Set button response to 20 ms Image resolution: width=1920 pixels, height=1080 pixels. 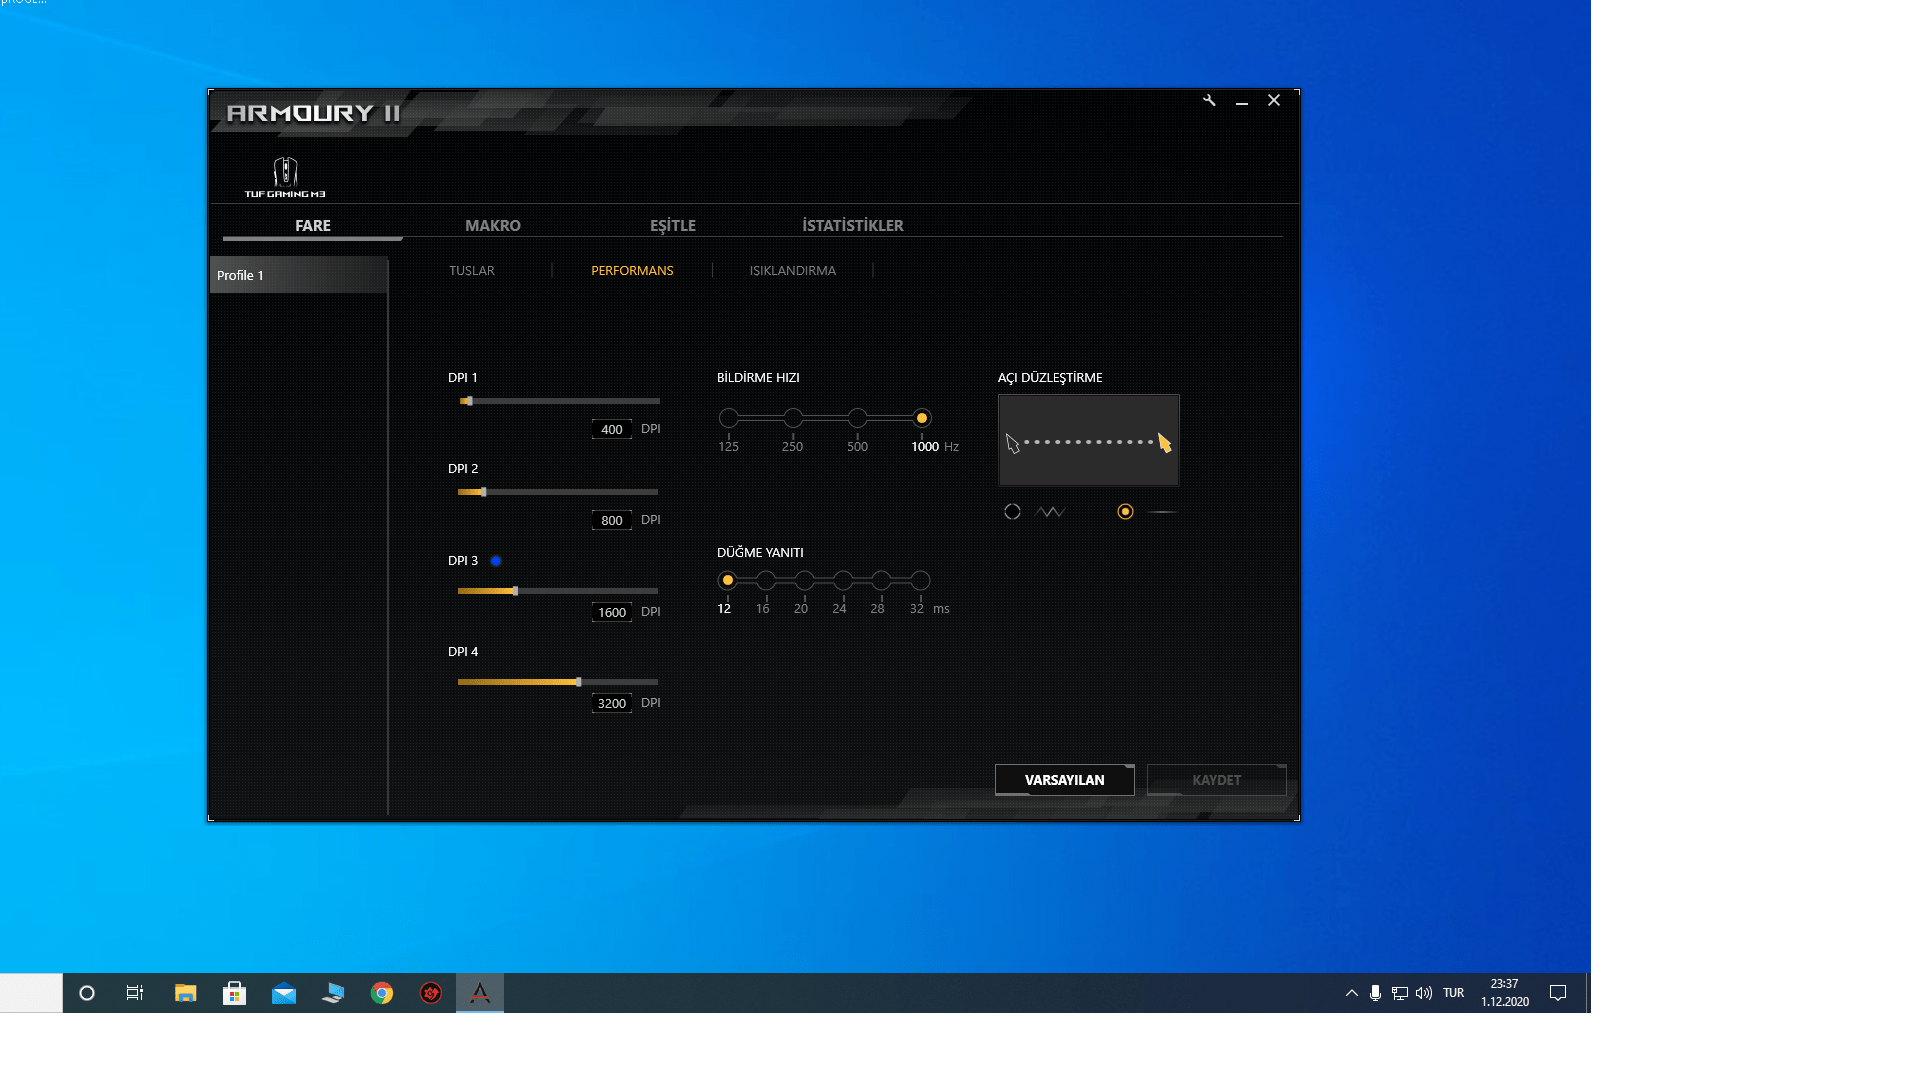[x=804, y=581]
